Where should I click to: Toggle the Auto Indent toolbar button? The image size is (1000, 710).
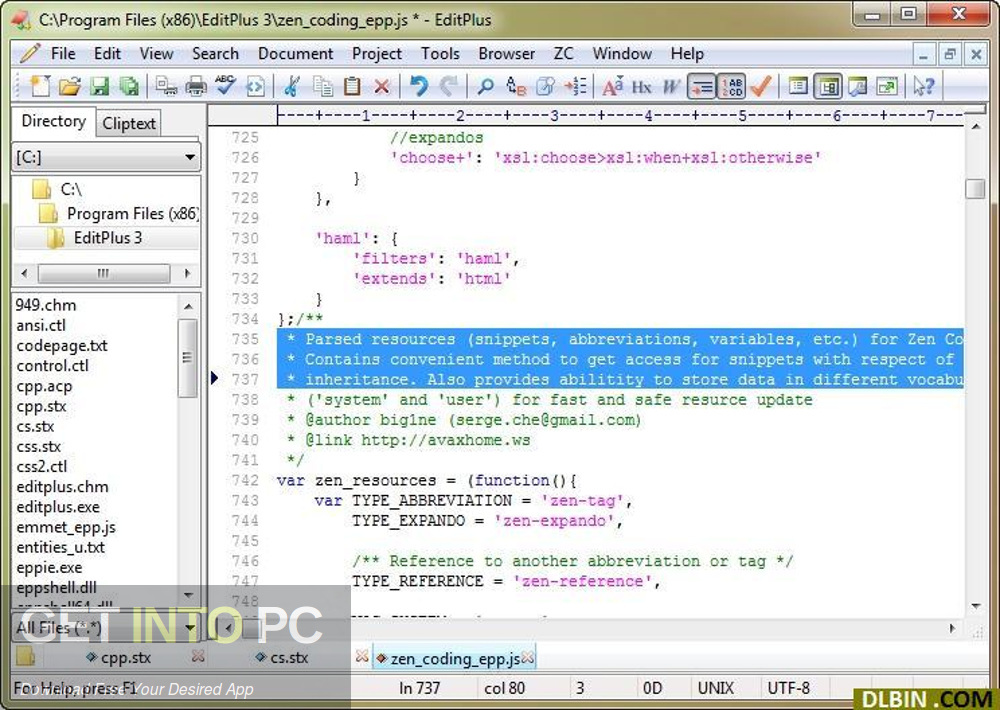click(x=701, y=86)
